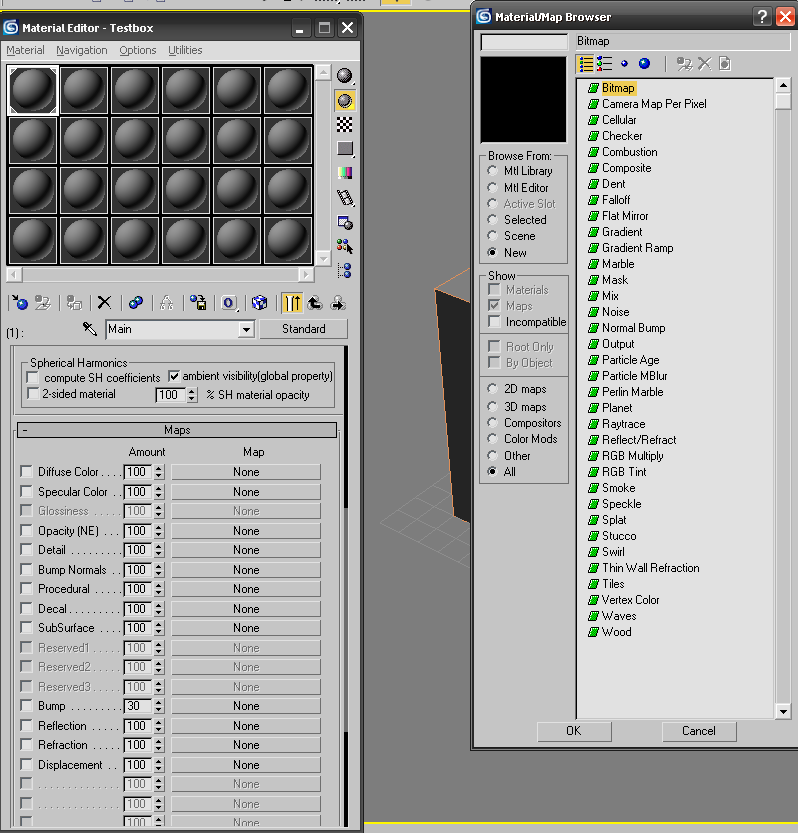
Task: Click the Opacity (NE) None map button
Action: pyautogui.click(x=246, y=531)
